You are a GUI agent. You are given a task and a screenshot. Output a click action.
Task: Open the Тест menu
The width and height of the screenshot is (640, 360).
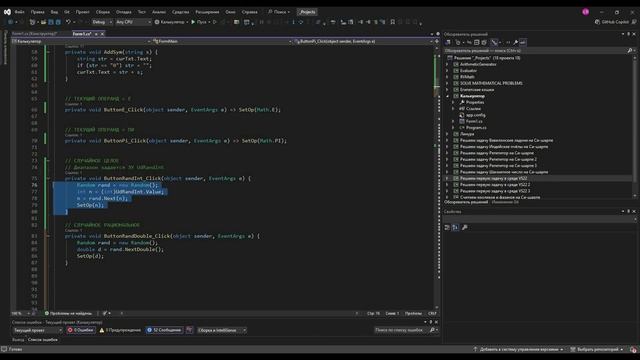click(x=141, y=12)
